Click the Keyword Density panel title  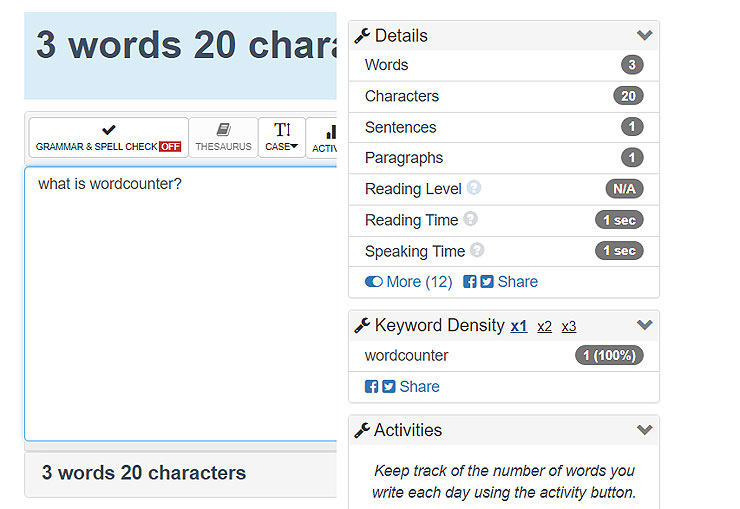pyautogui.click(x=439, y=325)
